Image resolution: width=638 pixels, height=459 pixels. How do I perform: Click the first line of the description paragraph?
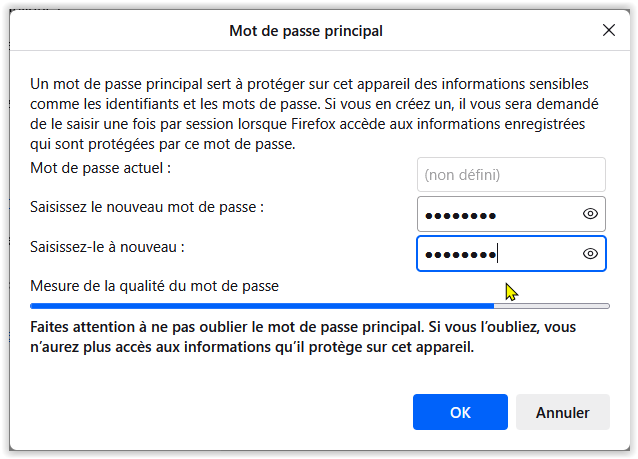pos(309,84)
